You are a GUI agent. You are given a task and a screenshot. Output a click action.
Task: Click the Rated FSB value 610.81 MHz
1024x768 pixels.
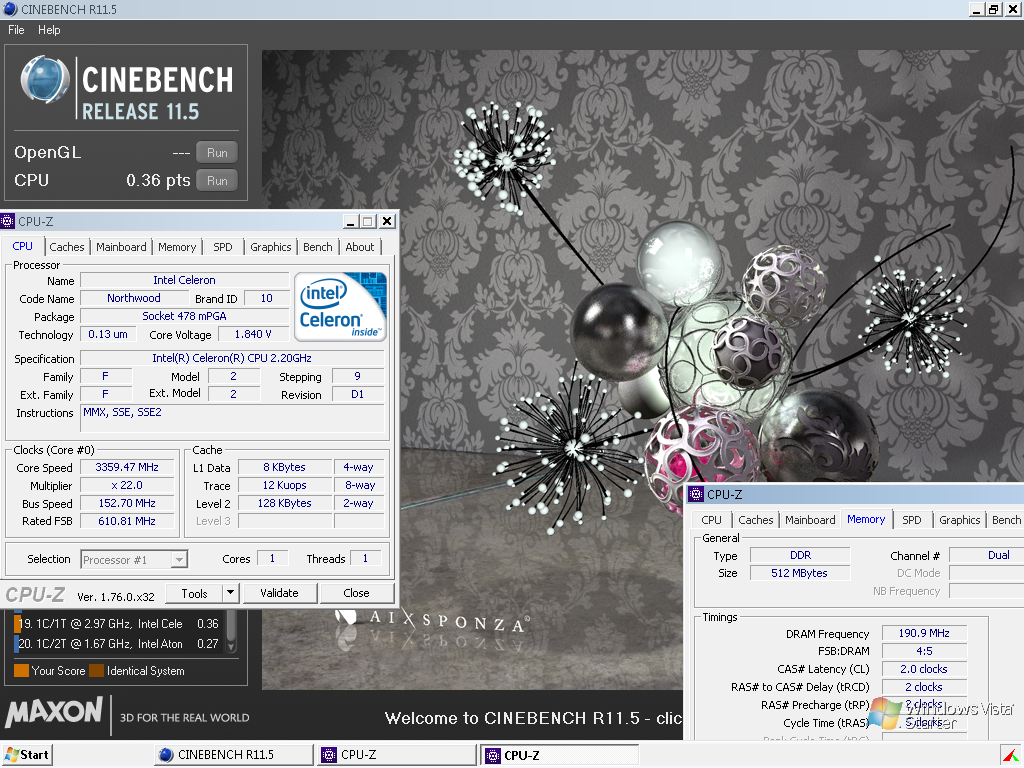coord(127,520)
